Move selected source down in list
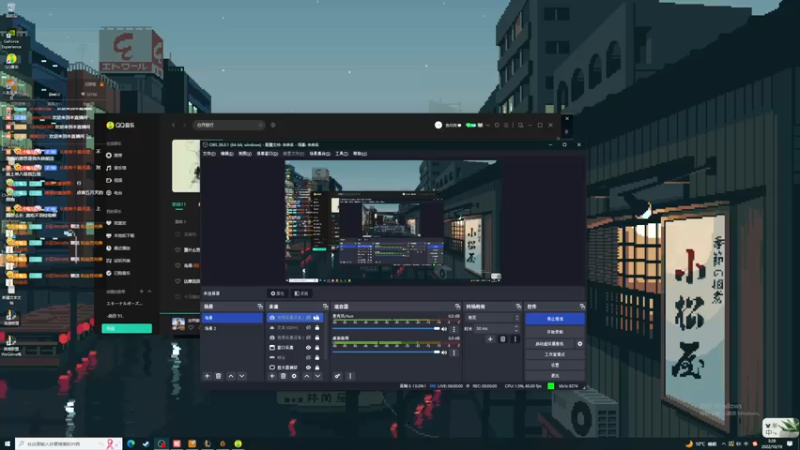Image resolution: width=800 pixels, height=450 pixels. 317,376
